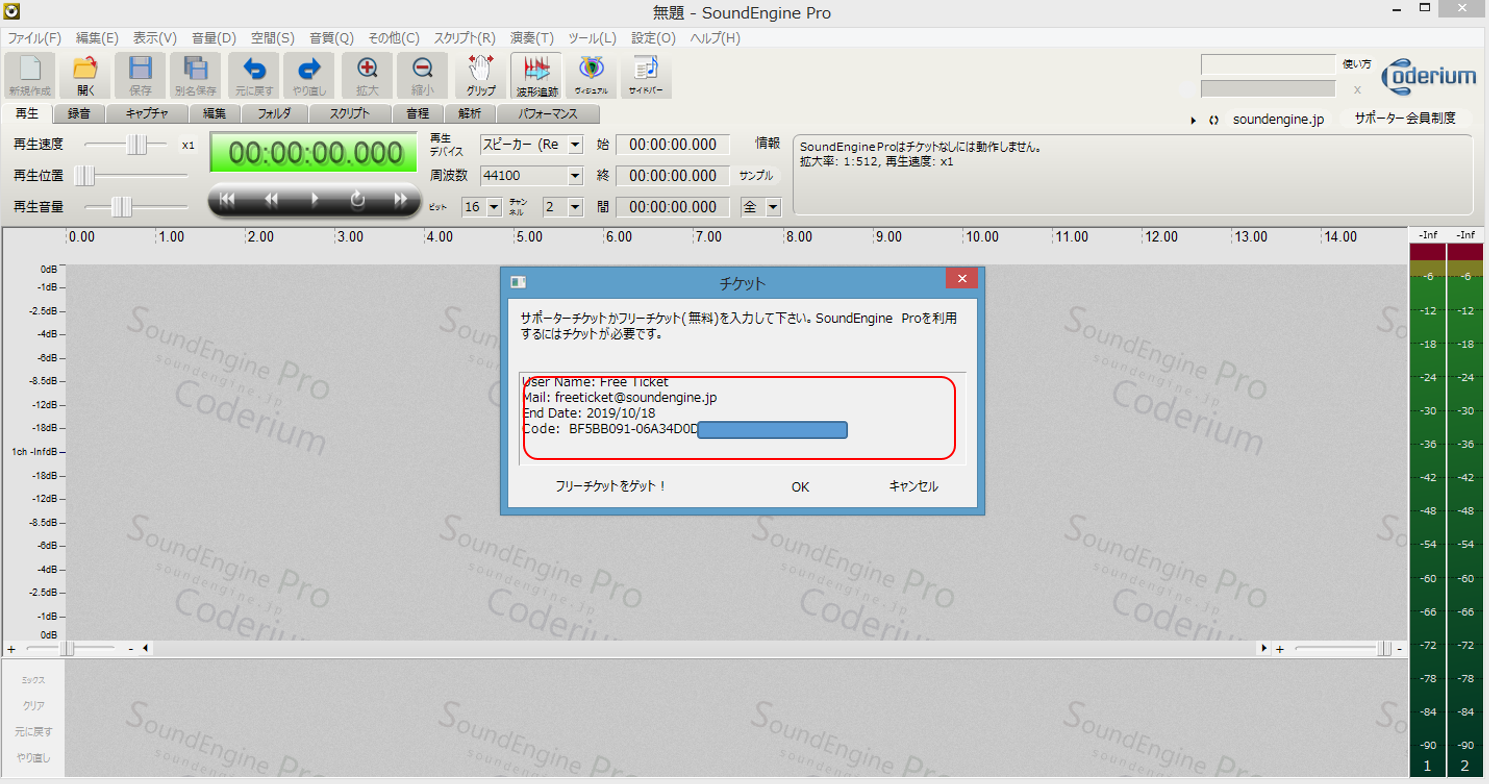Confirm the ticket with OK
This screenshot has height=784, width=1489.
point(800,487)
